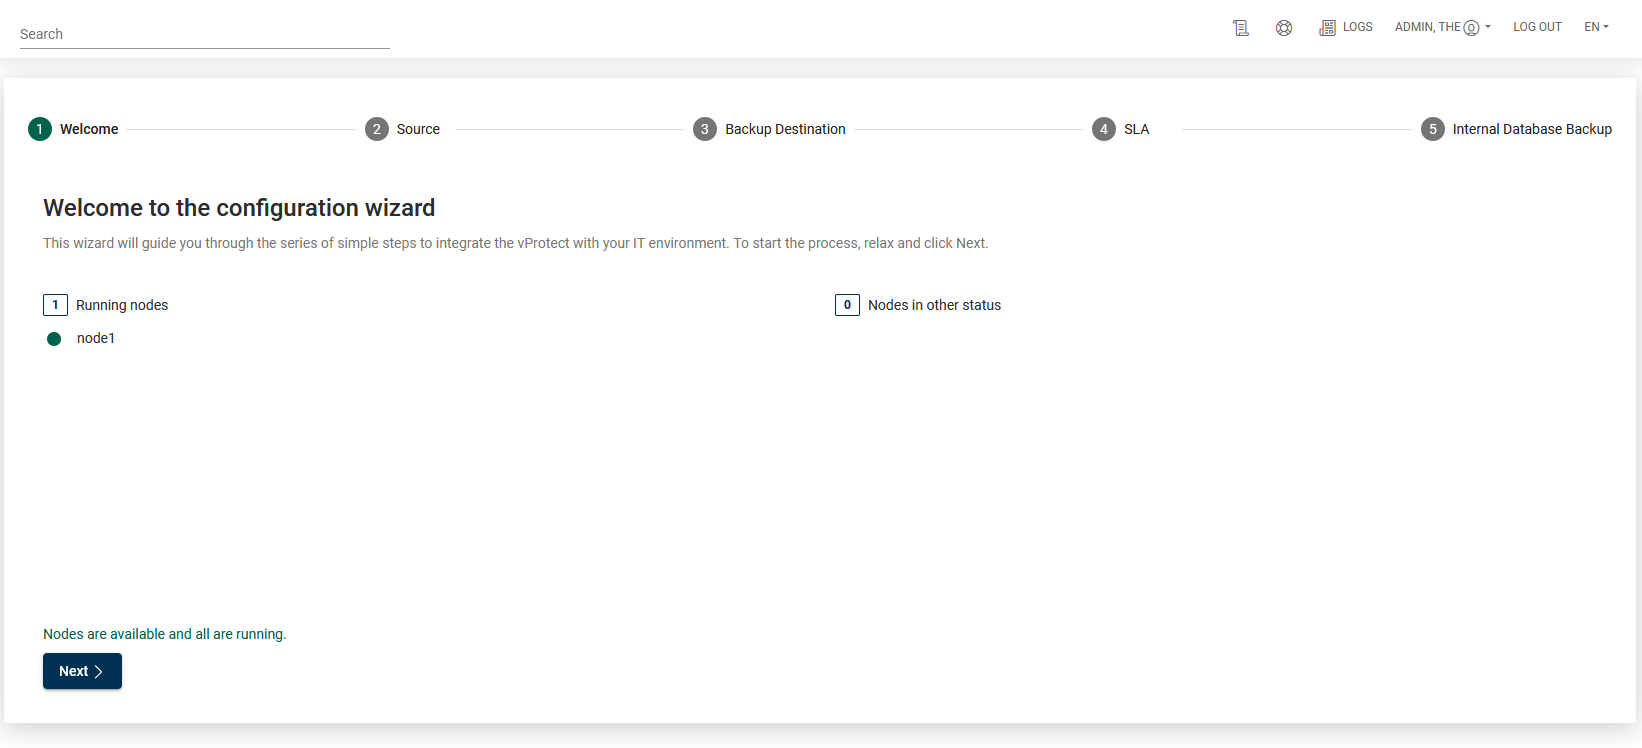The width and height of the screenshot is (1642, 748).
Task: Click the step 2 Source circle
Action: [x=377, y=129]
